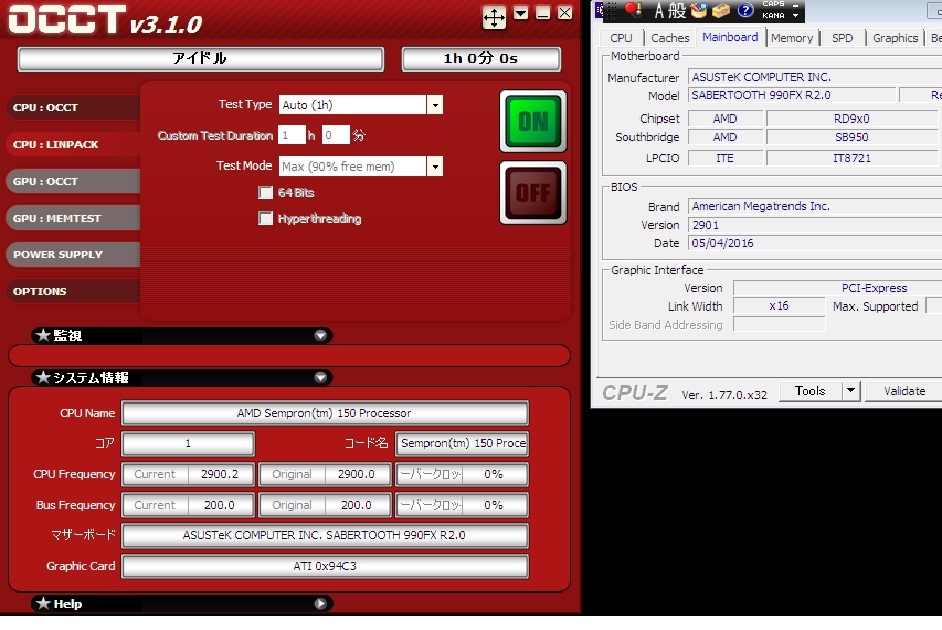Image resolution: width=942 pixels, height=630 pixels.
Task: Click custom test duration minutes field
Action: (335, 135)
